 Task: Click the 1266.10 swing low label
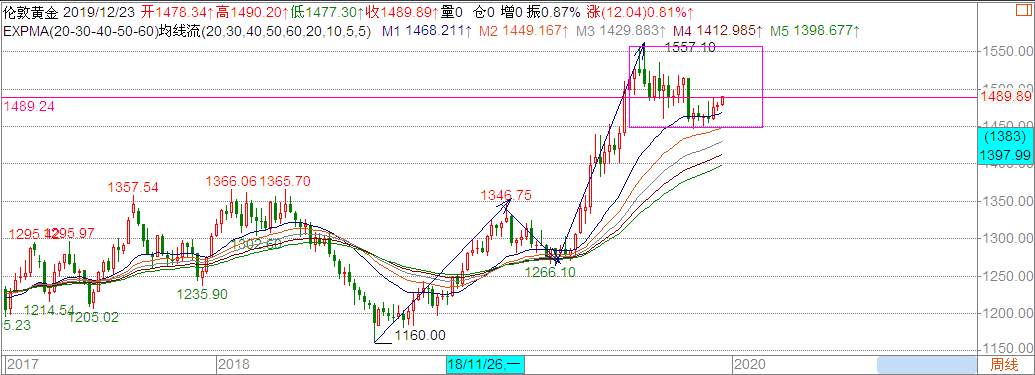tap(551, 271)
